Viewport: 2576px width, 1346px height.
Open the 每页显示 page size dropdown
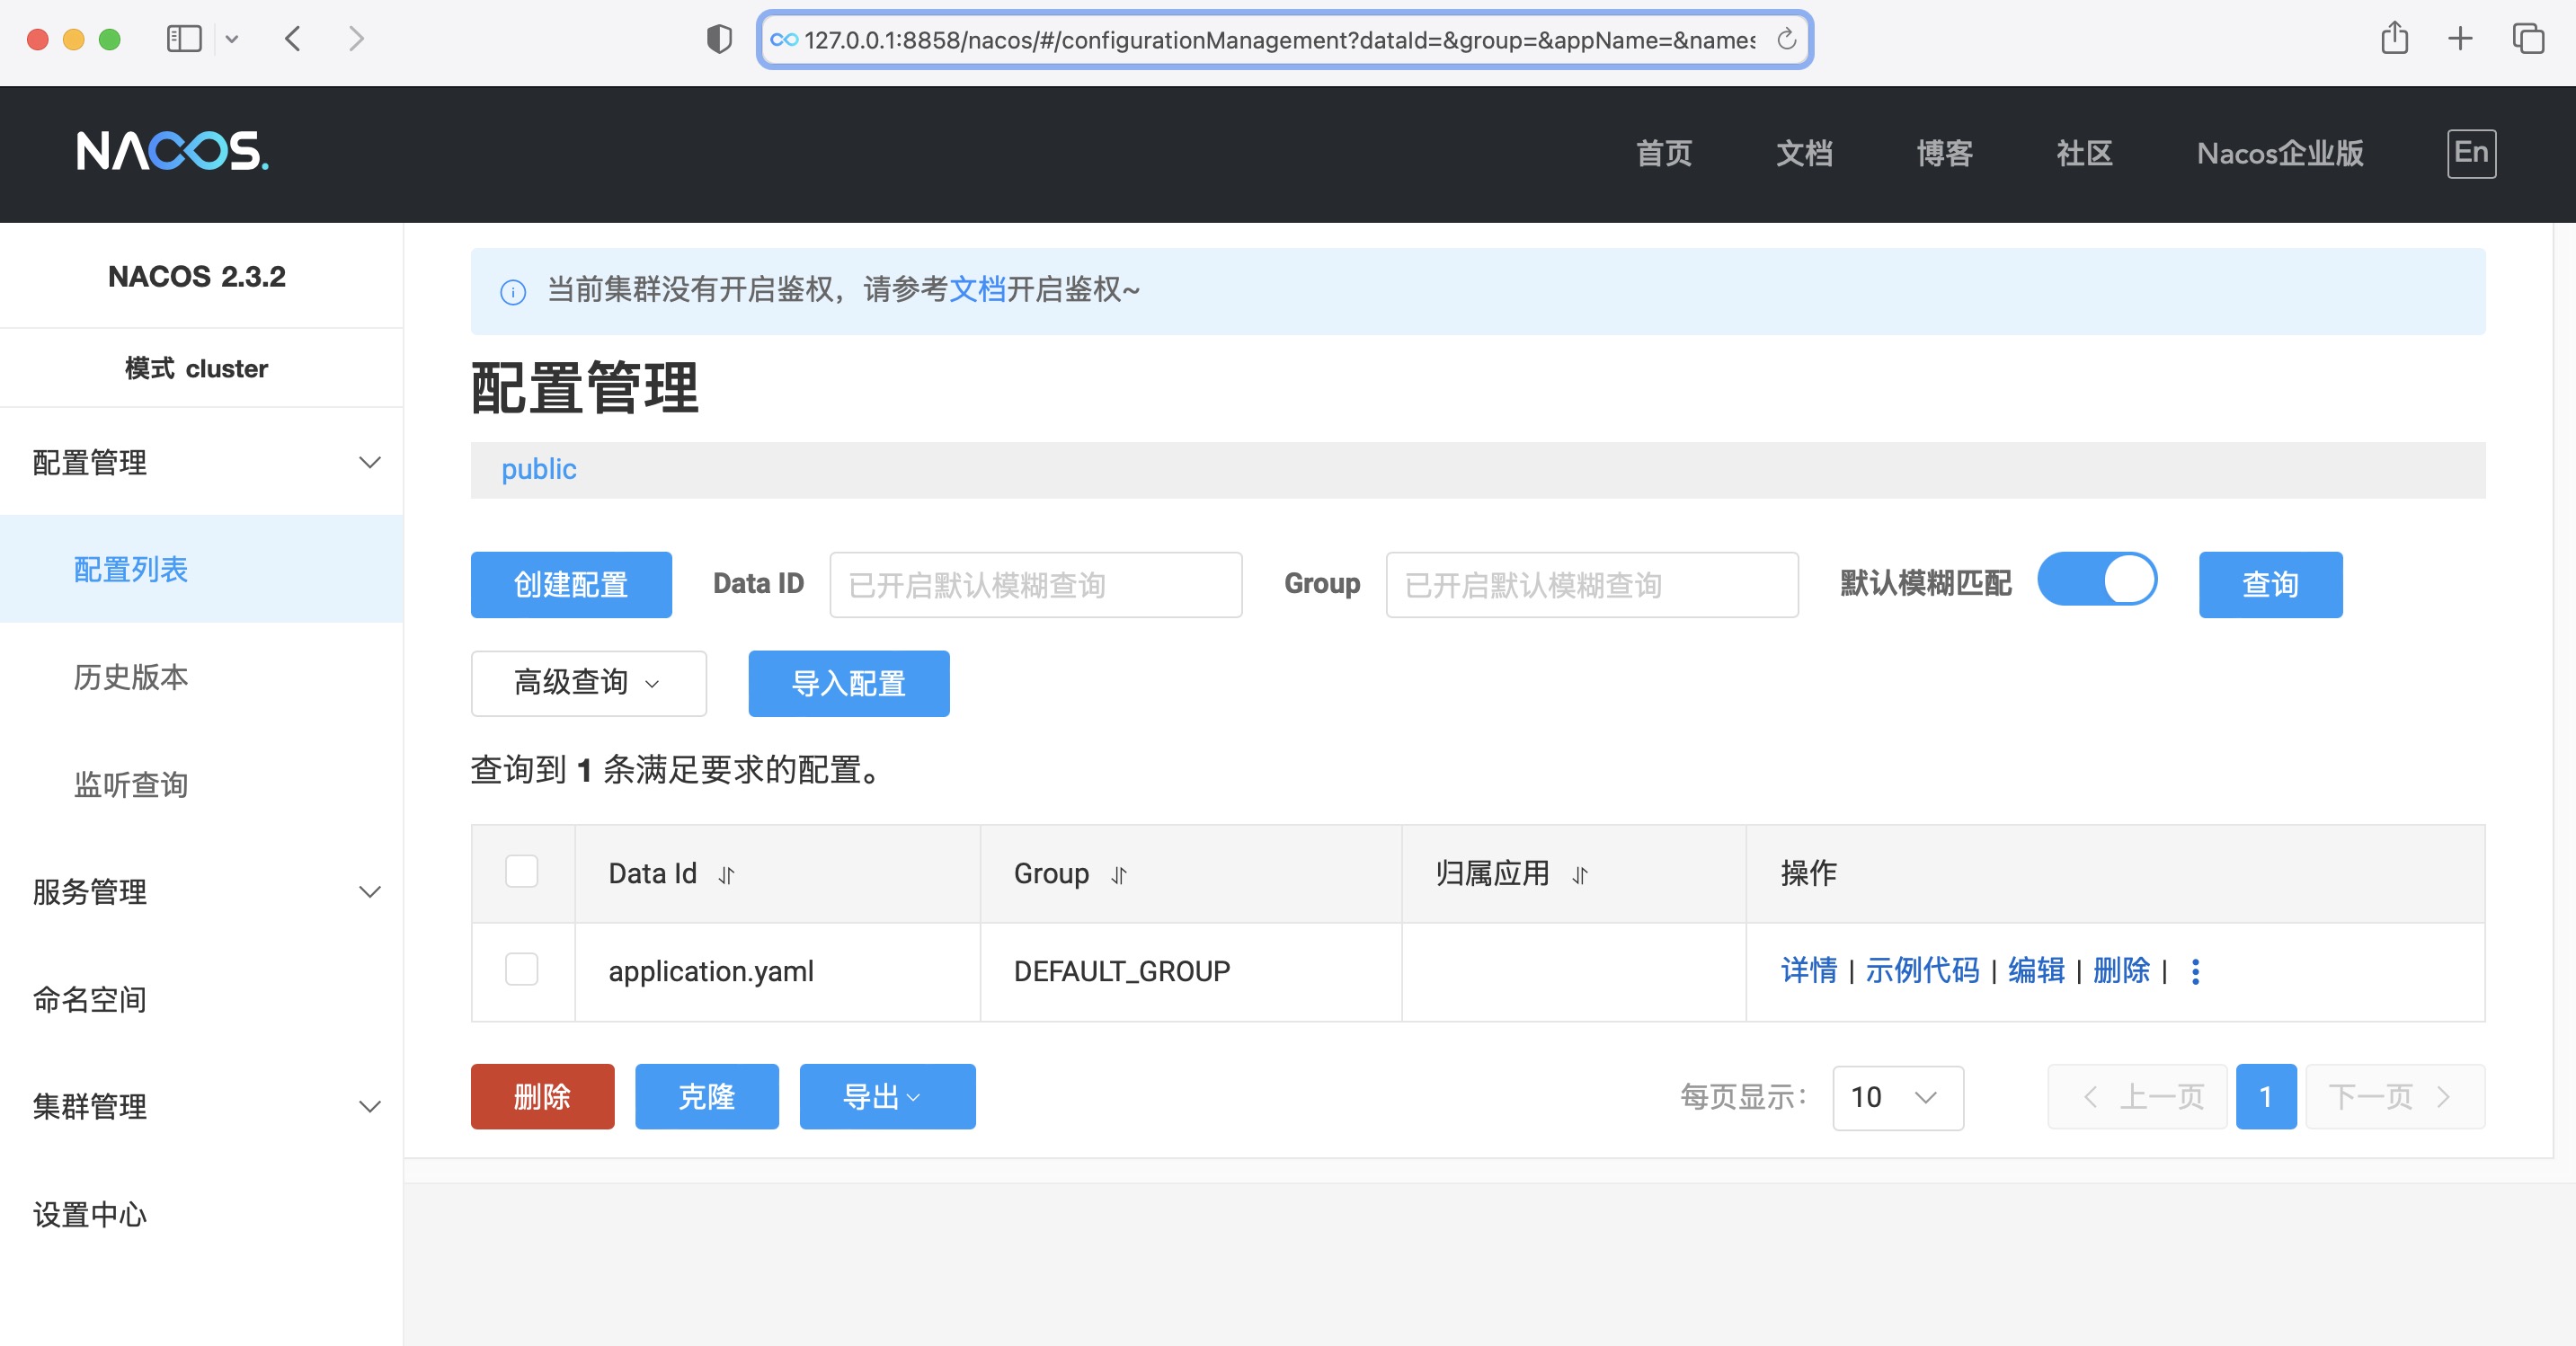click(1897, 1097)
